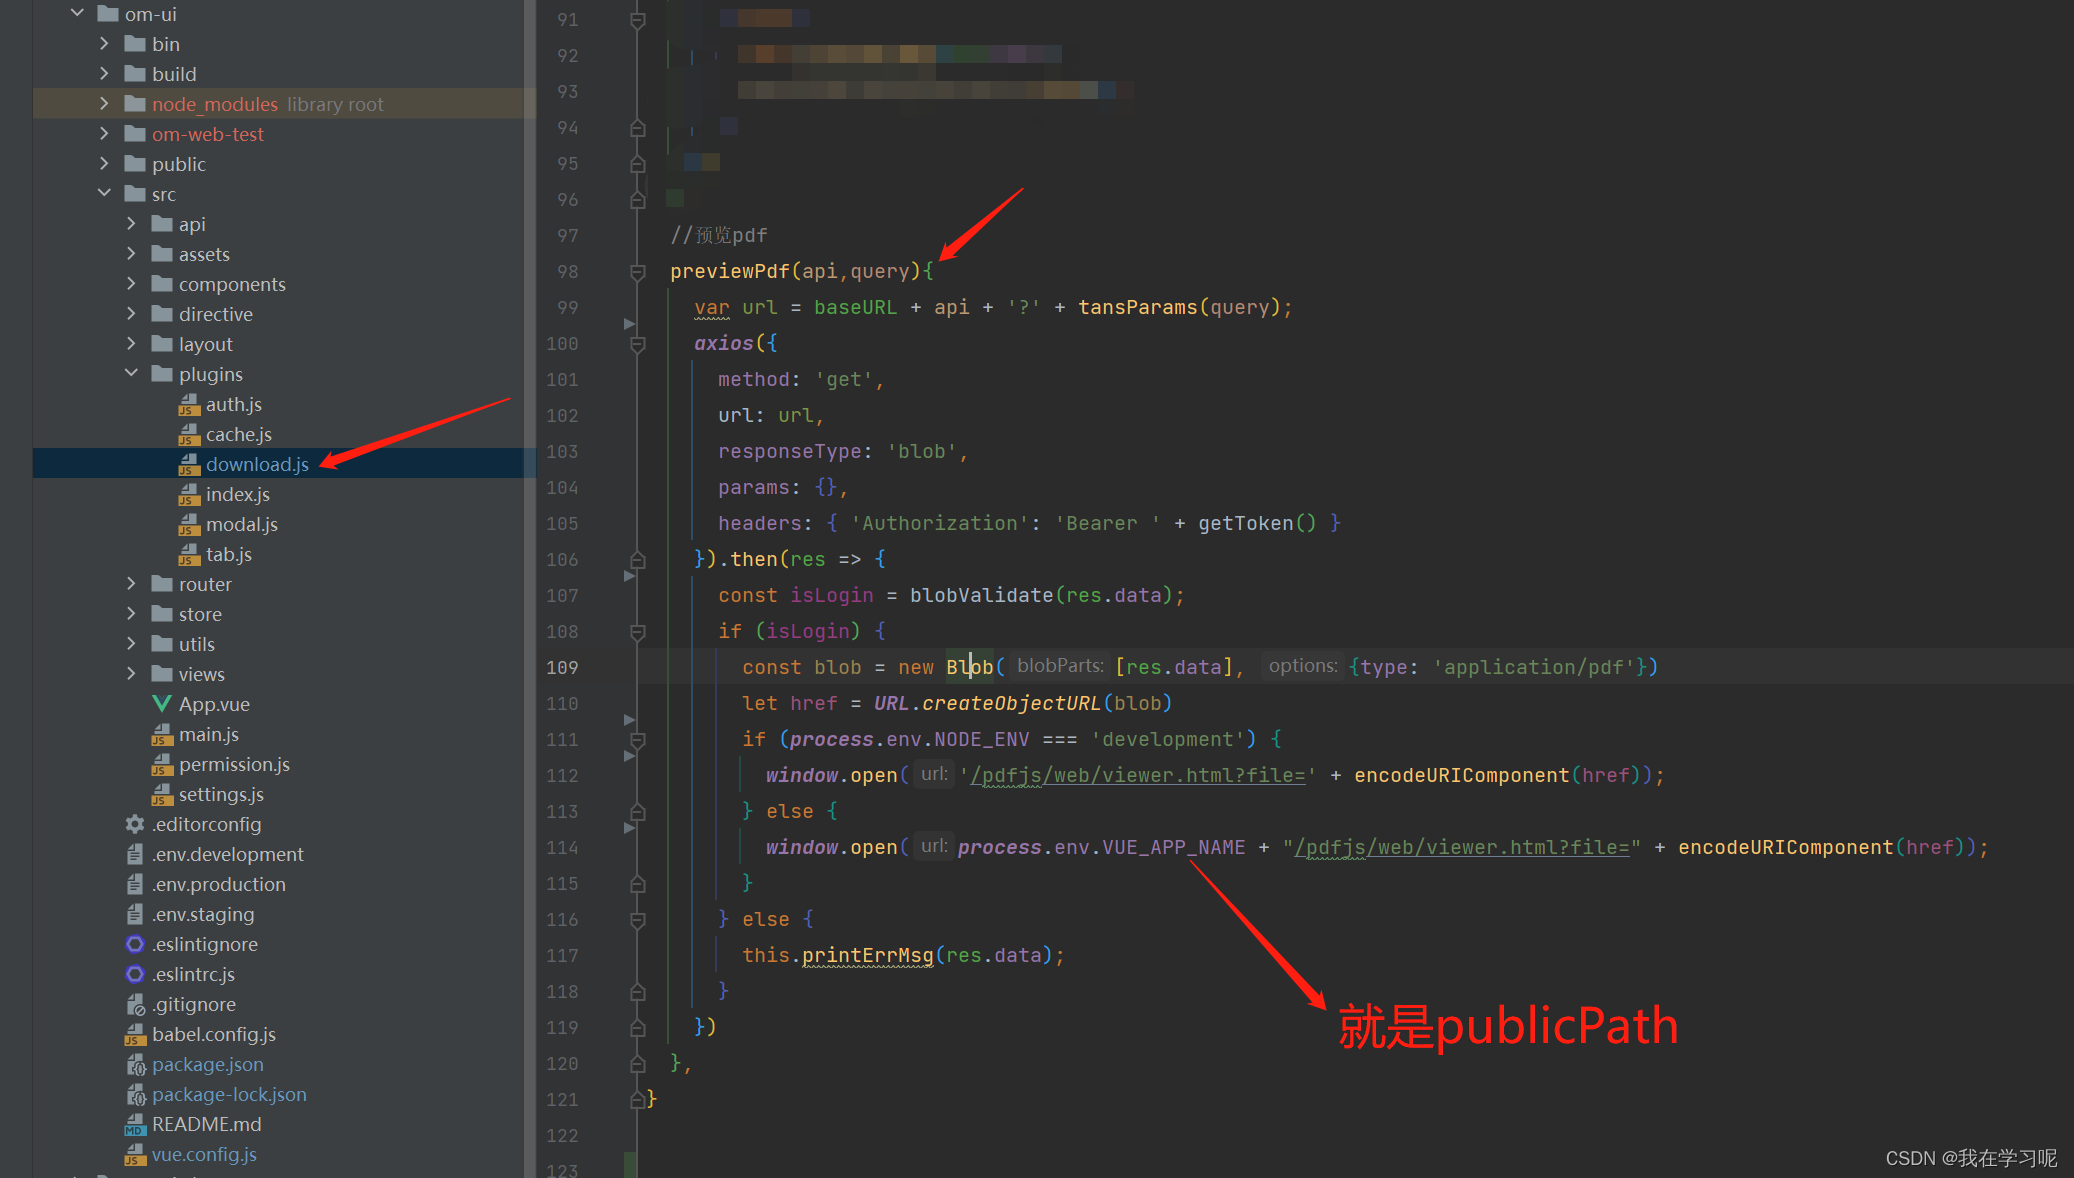Viewport: 2074px width, 1178px height.
Task: Select the store folder label
Action: [200, 614]
